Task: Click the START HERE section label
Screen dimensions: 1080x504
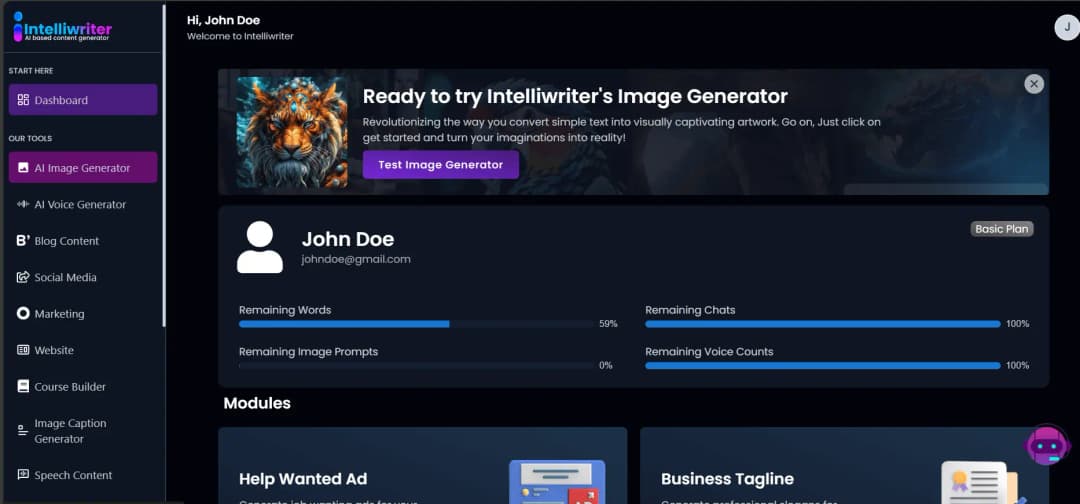Action: click(31, 71)
